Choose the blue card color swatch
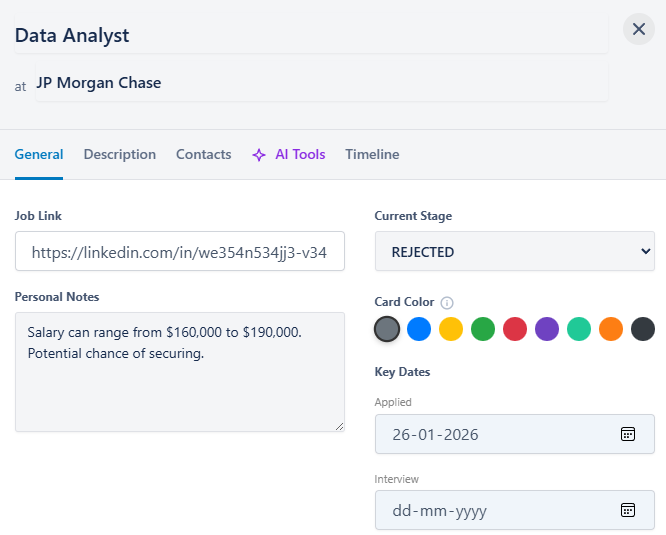Viewport: 666px width, 535px height. click(x=419, y=329)
